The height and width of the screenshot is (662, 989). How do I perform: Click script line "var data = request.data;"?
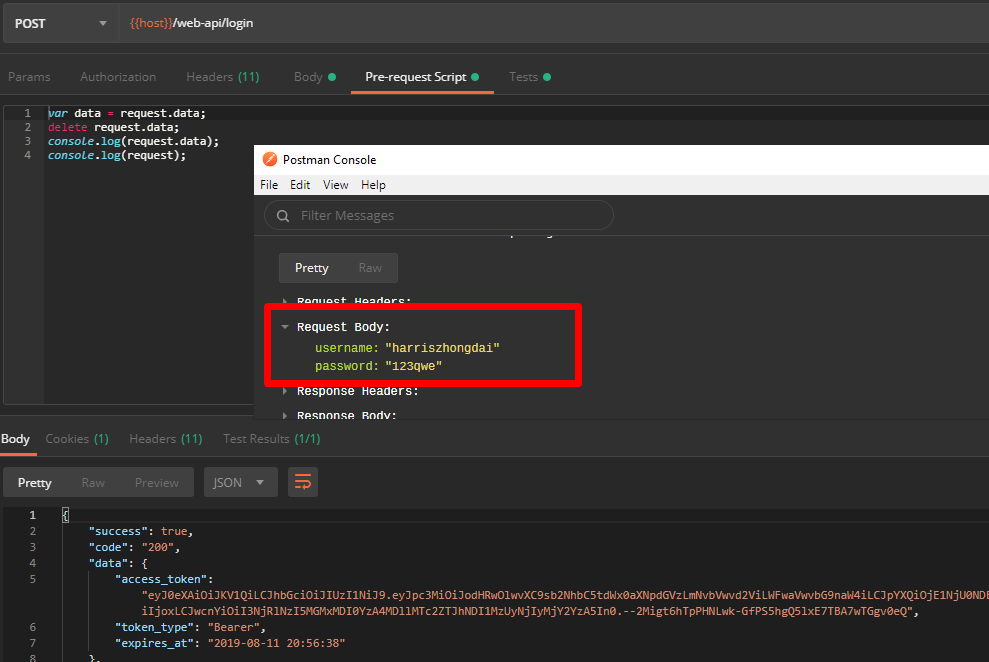[127, 113]
